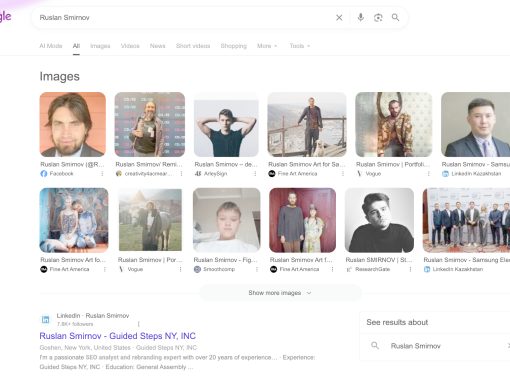
Task: Click Ruslan Smirnov in See results about
Action: click(x=415, y=346)
